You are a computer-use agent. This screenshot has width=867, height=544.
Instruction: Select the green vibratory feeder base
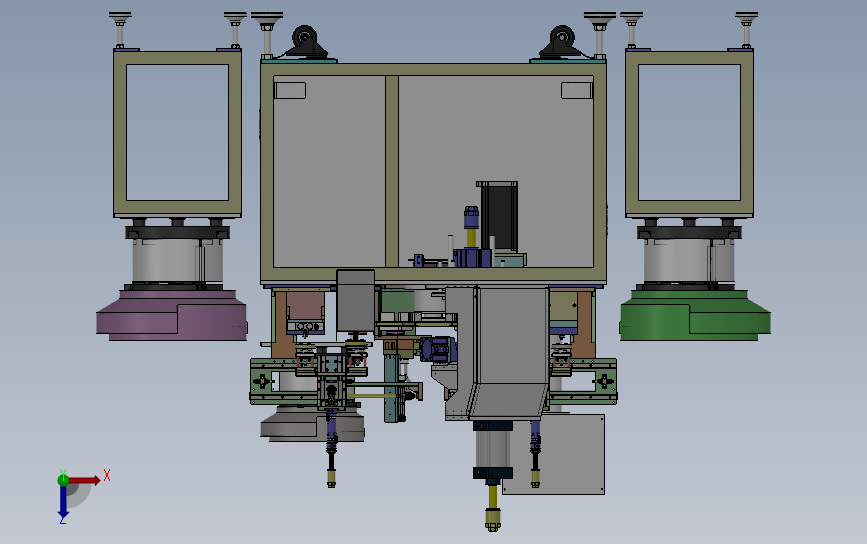click(x=695, y=315)
